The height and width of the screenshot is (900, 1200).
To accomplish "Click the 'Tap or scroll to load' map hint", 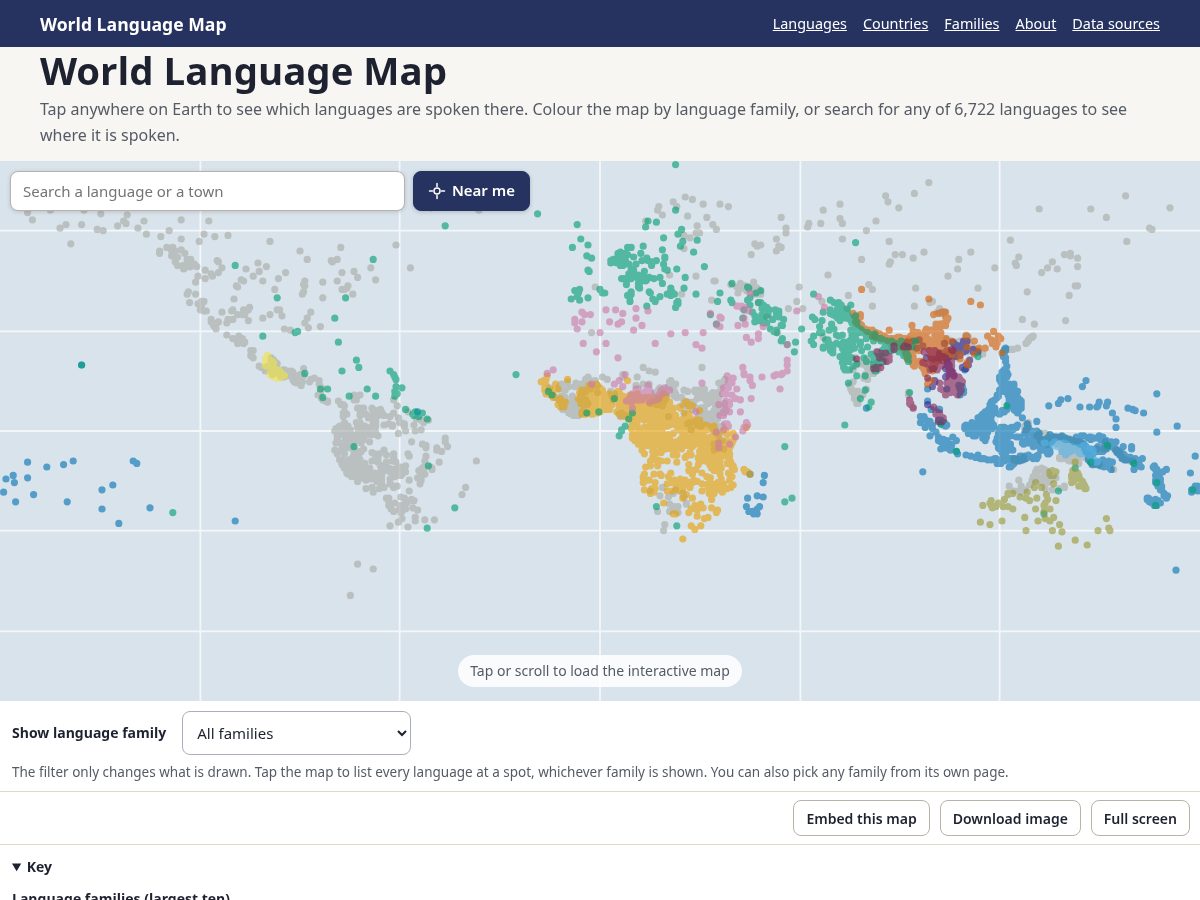I will point(600,671).
